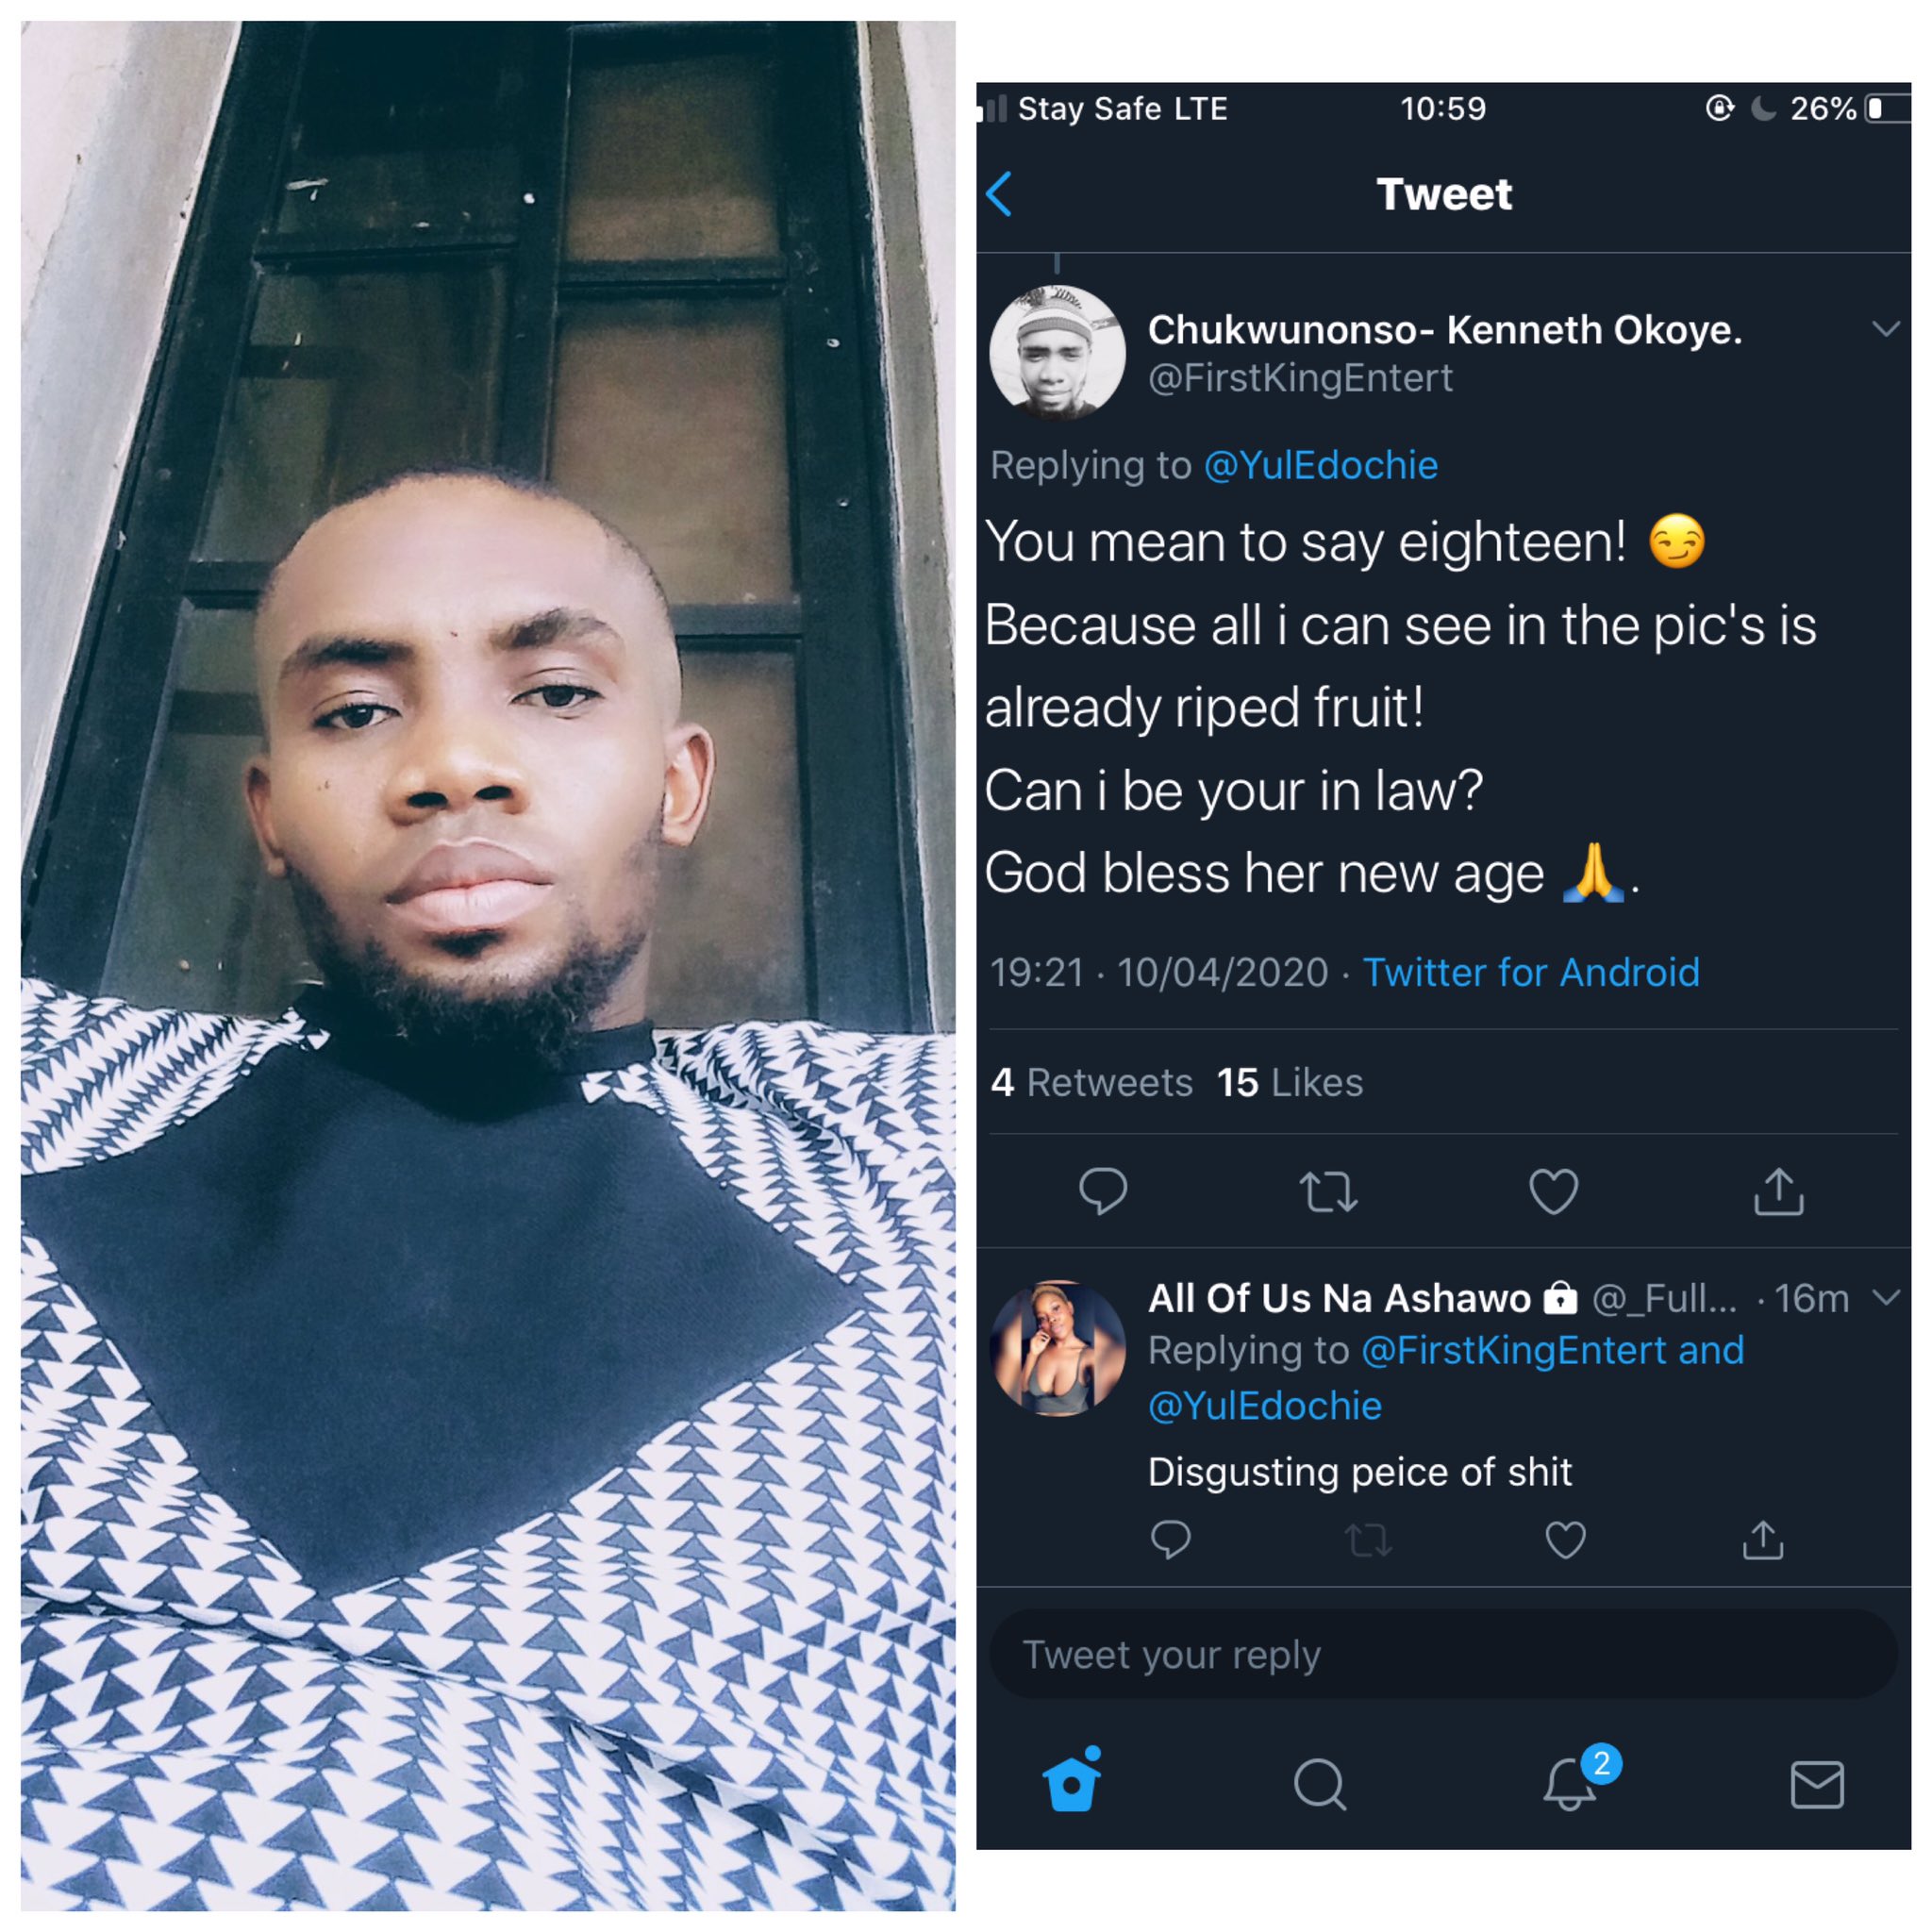Reply to the 'Disgusting peice' comment
Image resolution: width=1932 pixels, height=1932 pixels.
coord(1170,1540)
